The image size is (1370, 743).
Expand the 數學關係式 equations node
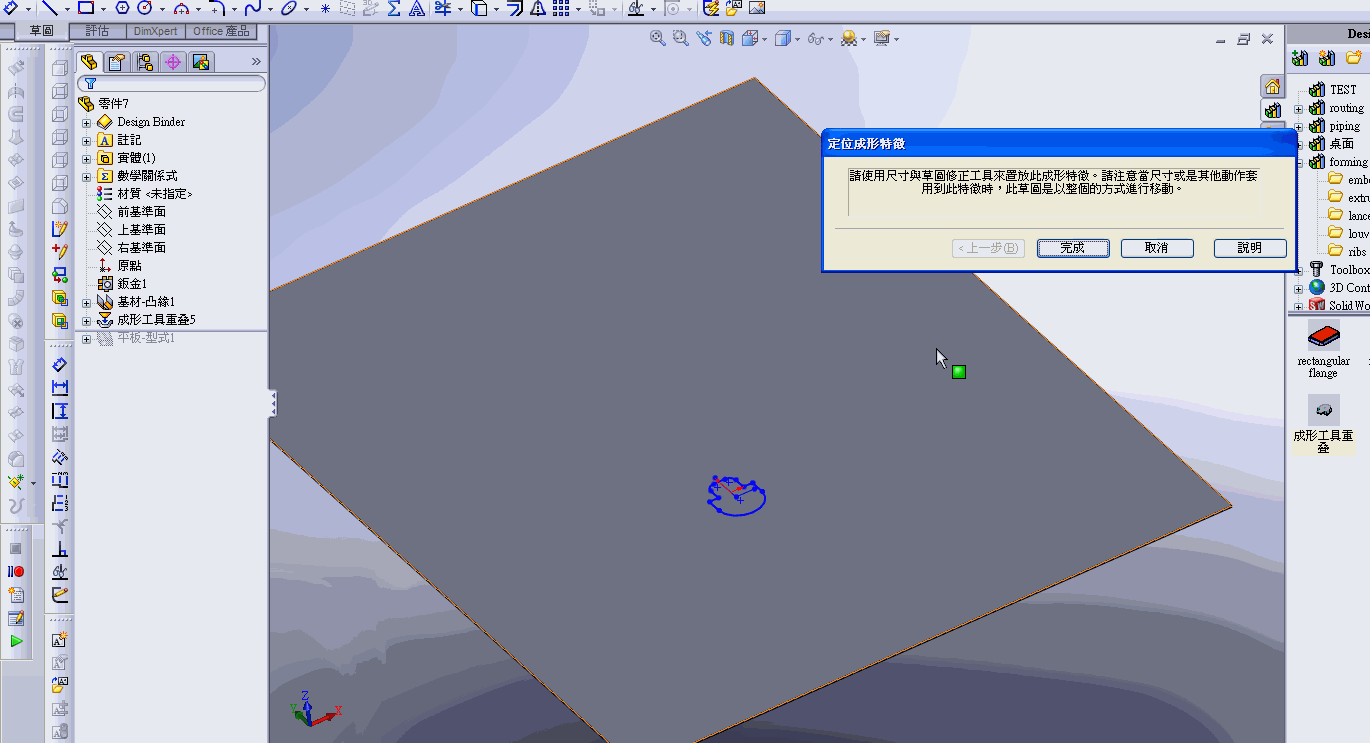pos(87,177)
